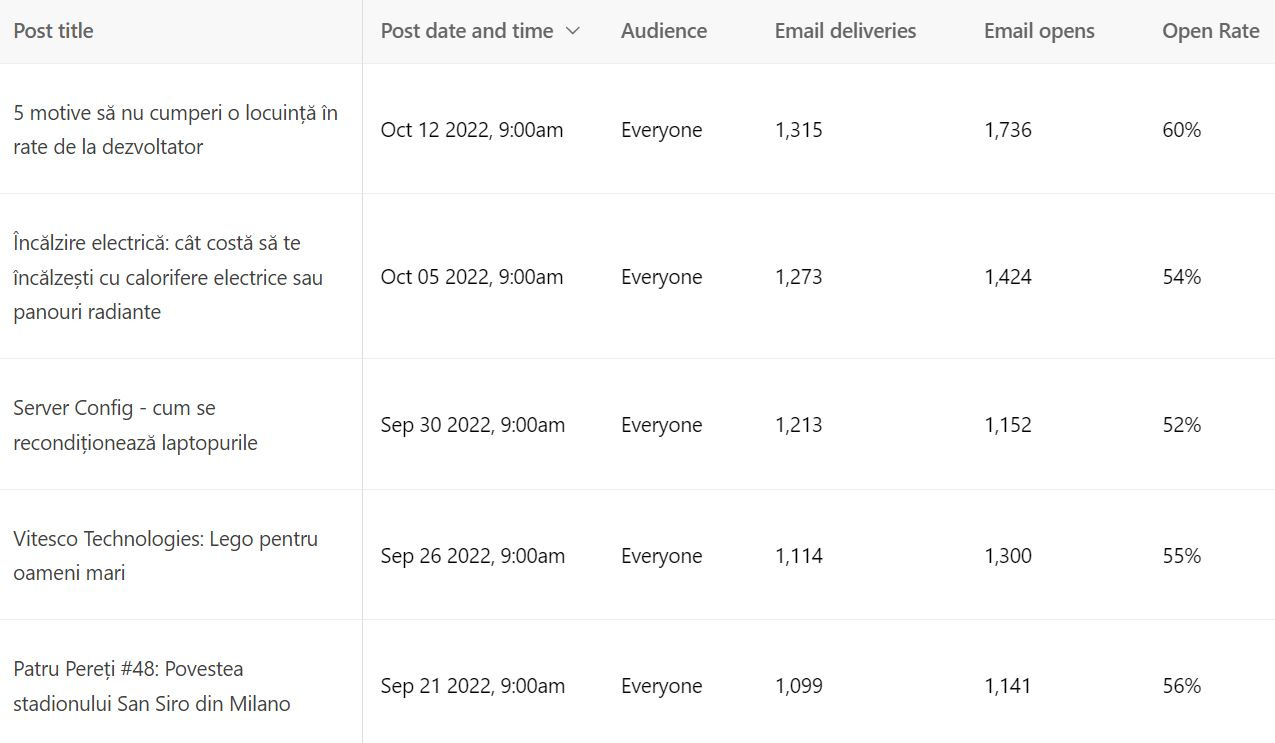Open the post '5 motive să nu cumperi o locuință'

(176, 130)
